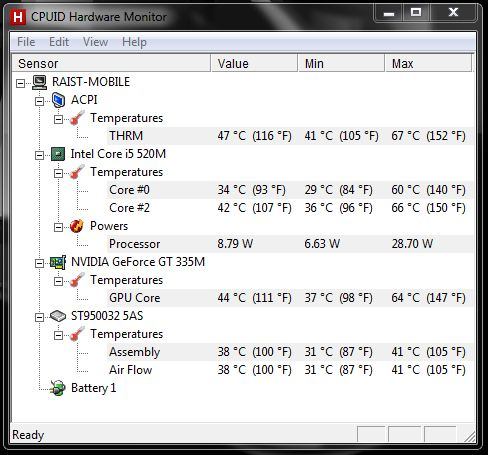The height and width of the screenshot is (455, 488).
Task: Click Air Flow min value 31 °C
Action: click(338, 370)
